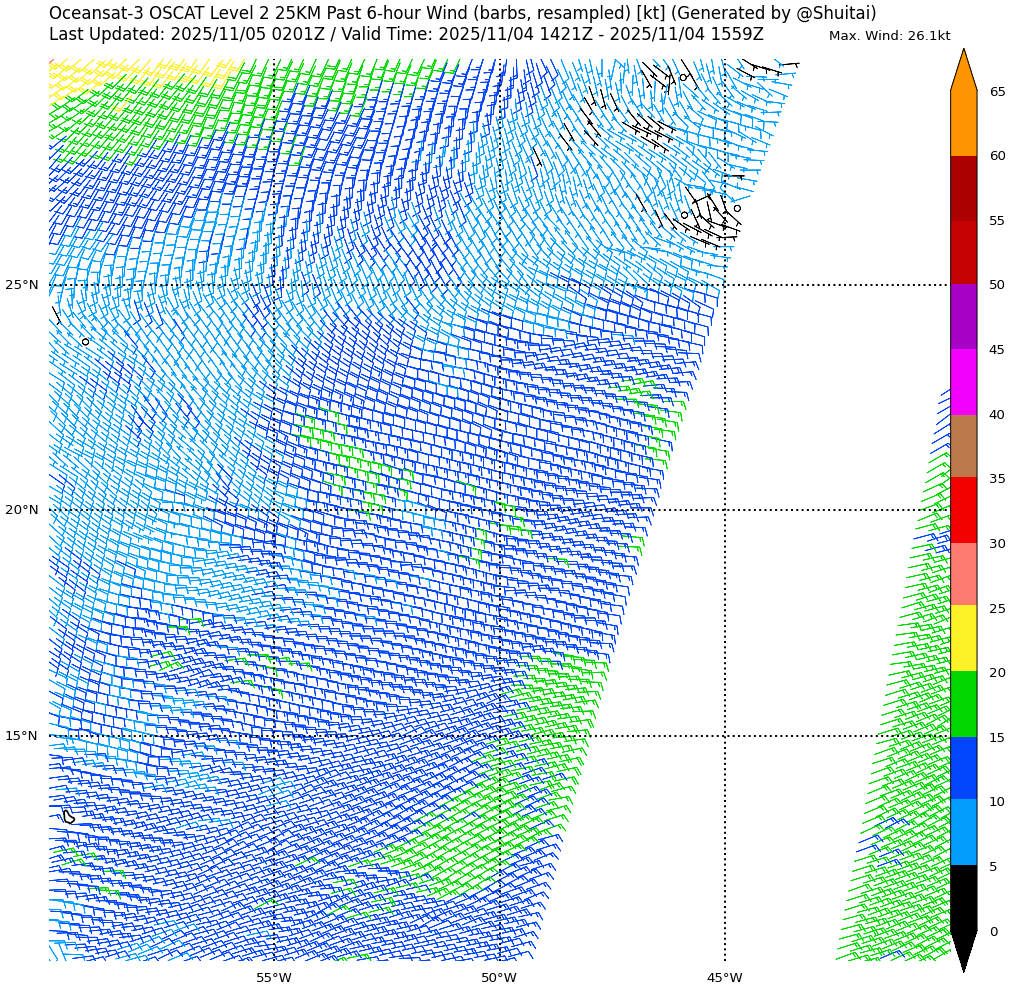Click the grid intersection at 20°N 50°W
Screen dimensions: 1010x989
[500, 510]
